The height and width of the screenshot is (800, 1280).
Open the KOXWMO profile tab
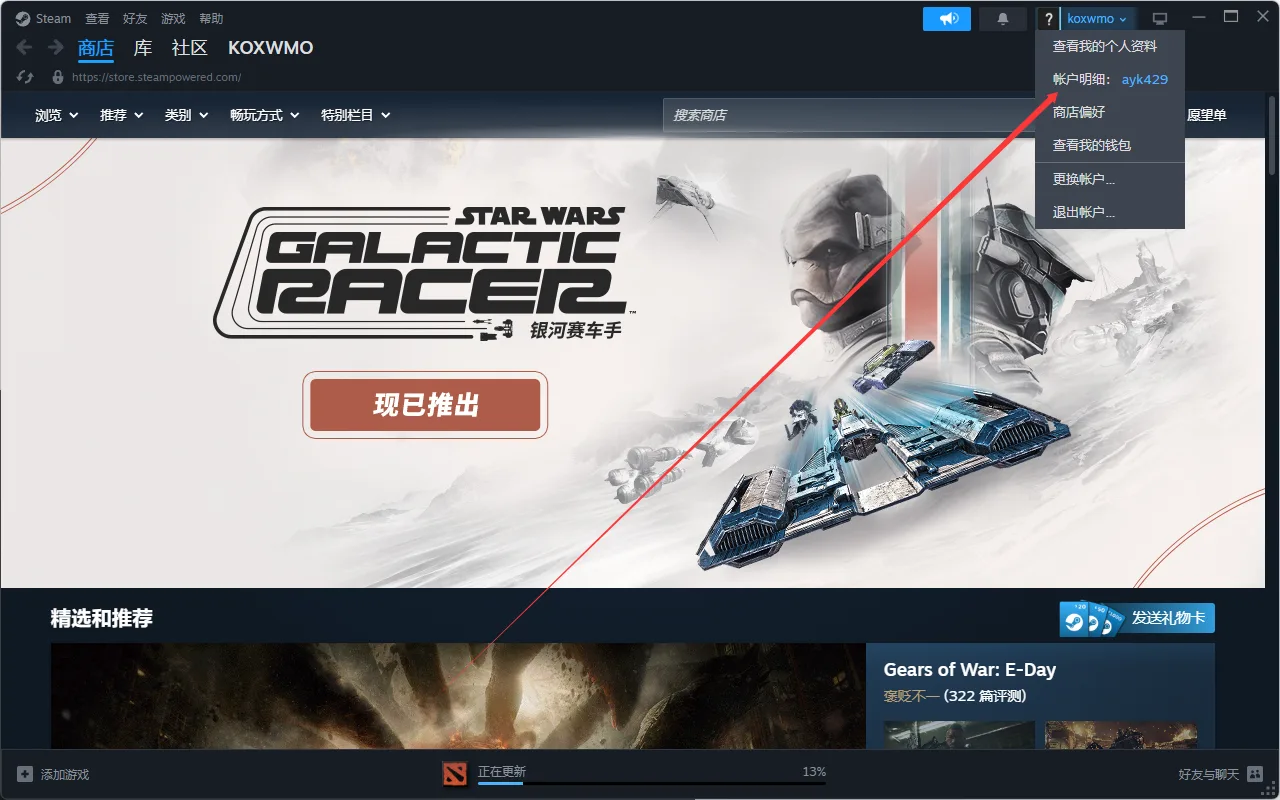[270, 48]
